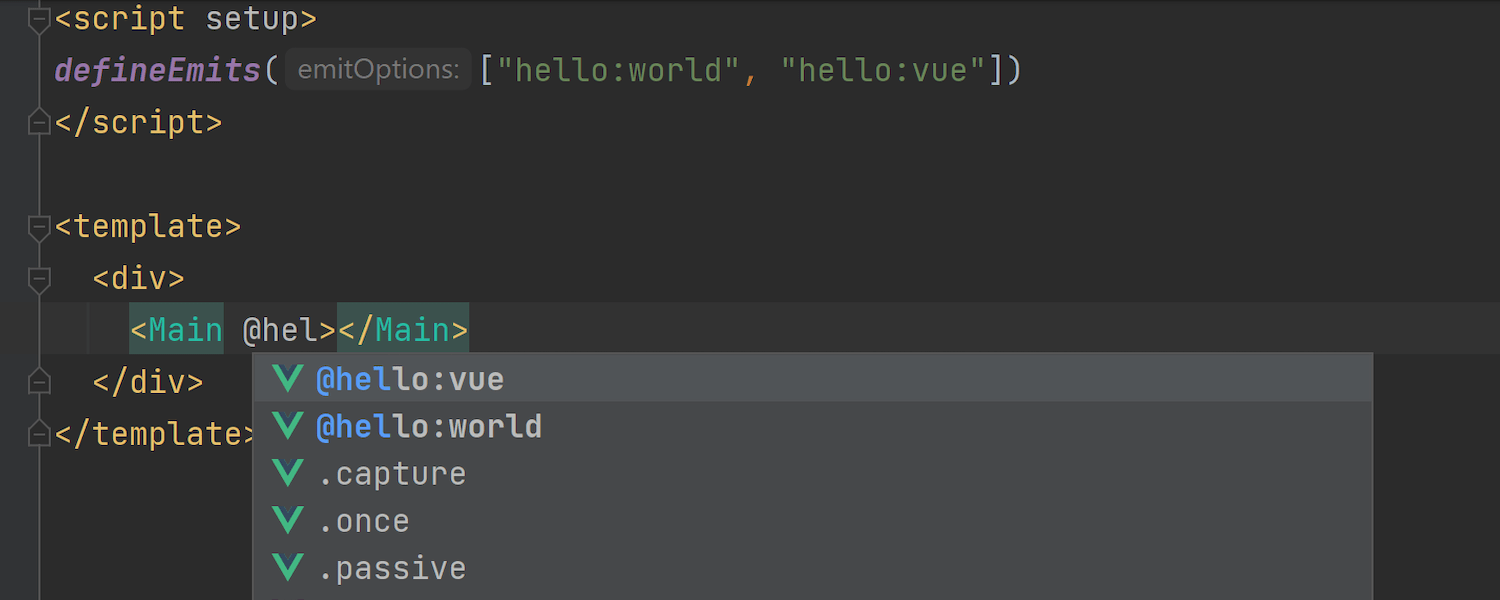Click the Vue icon next to .once
This screenshot has width=1500, height=600.
coord(288,521)
